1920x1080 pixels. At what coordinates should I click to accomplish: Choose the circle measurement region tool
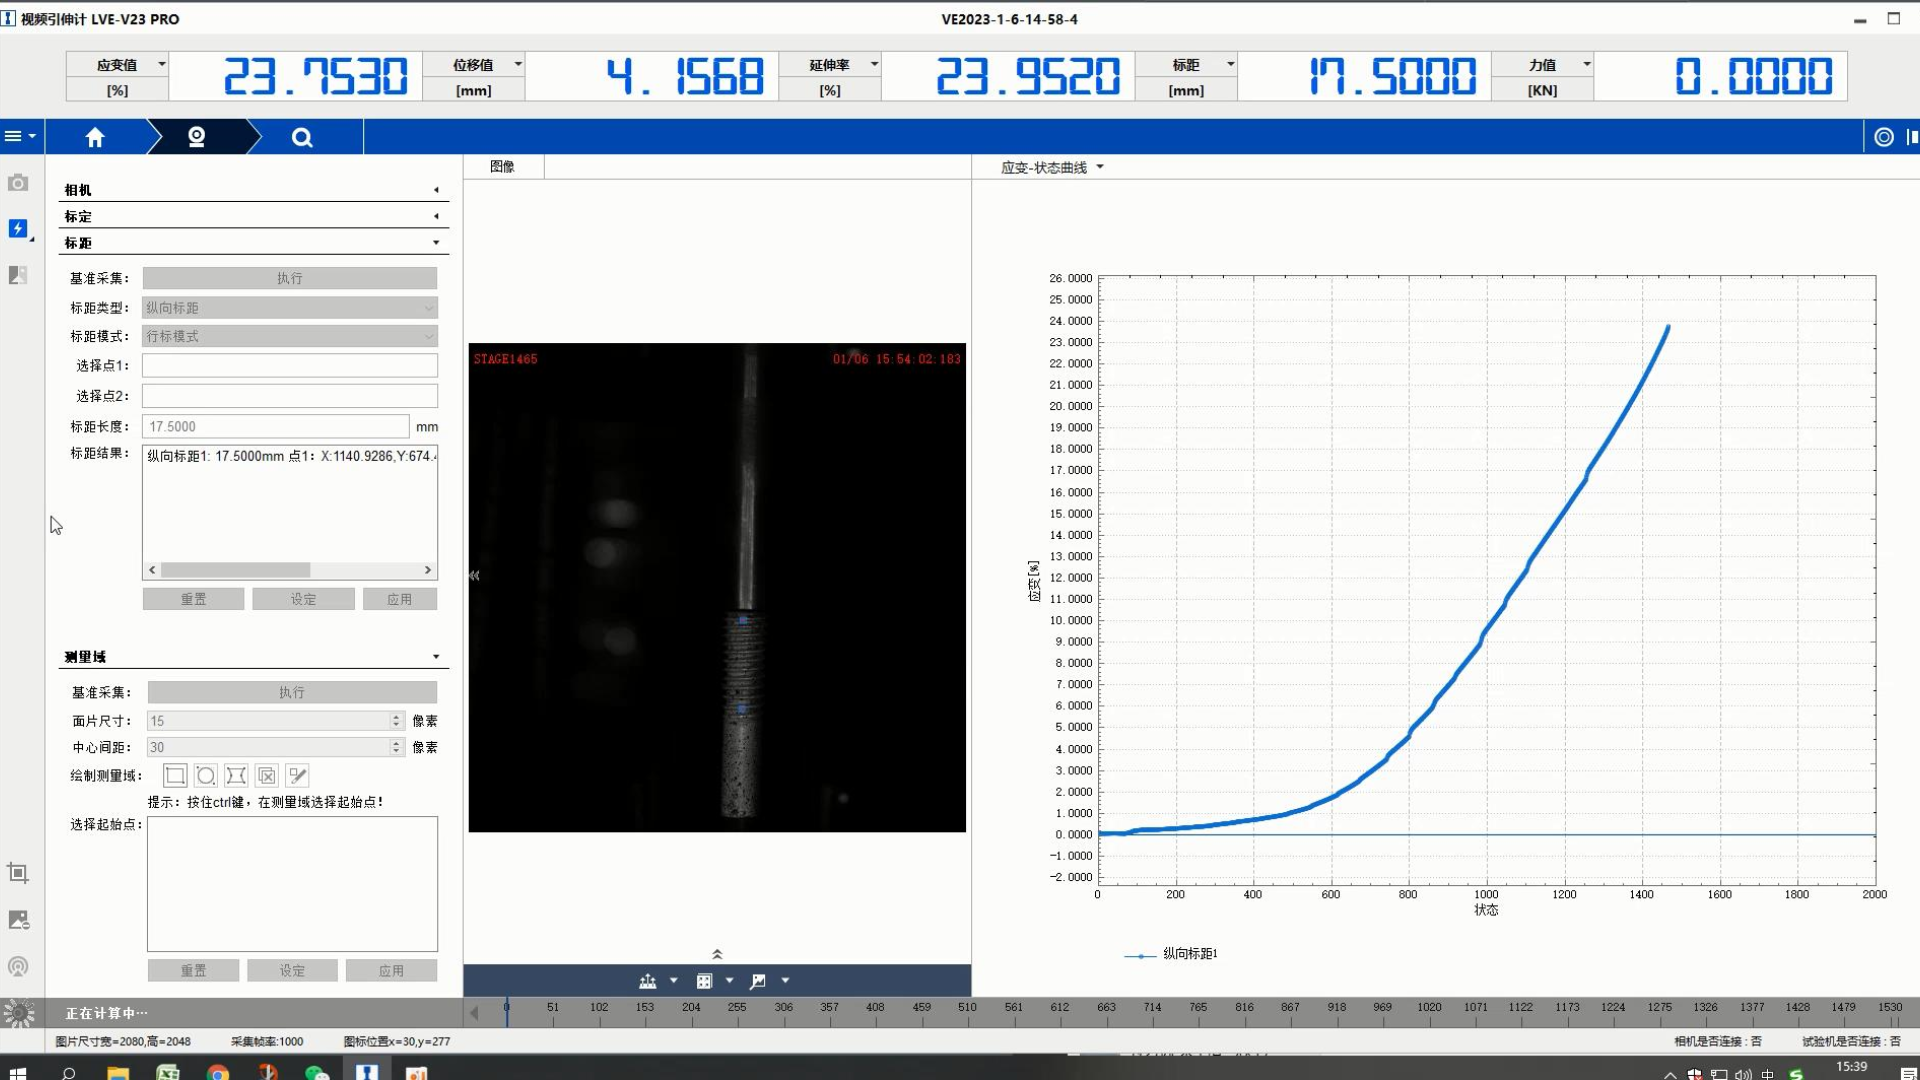point(206,776)
